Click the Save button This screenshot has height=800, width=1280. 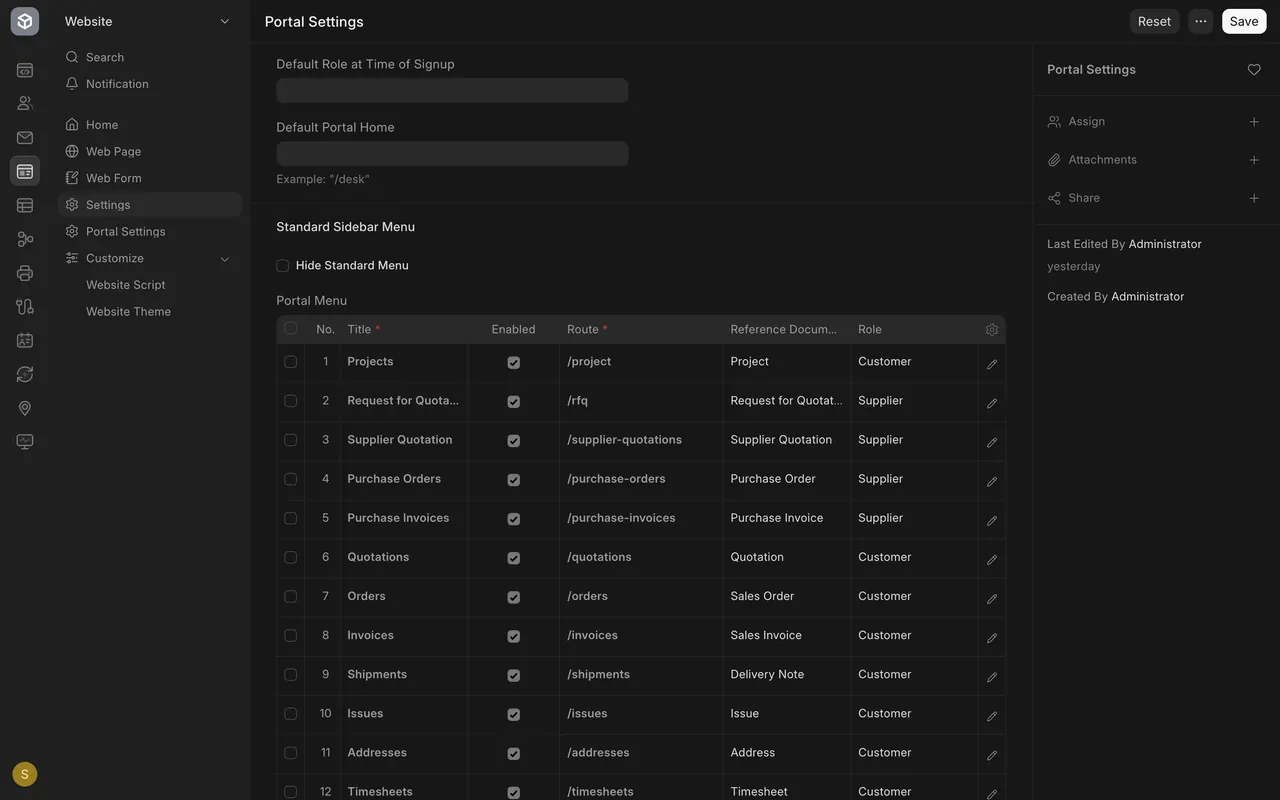coord(1244,21)
